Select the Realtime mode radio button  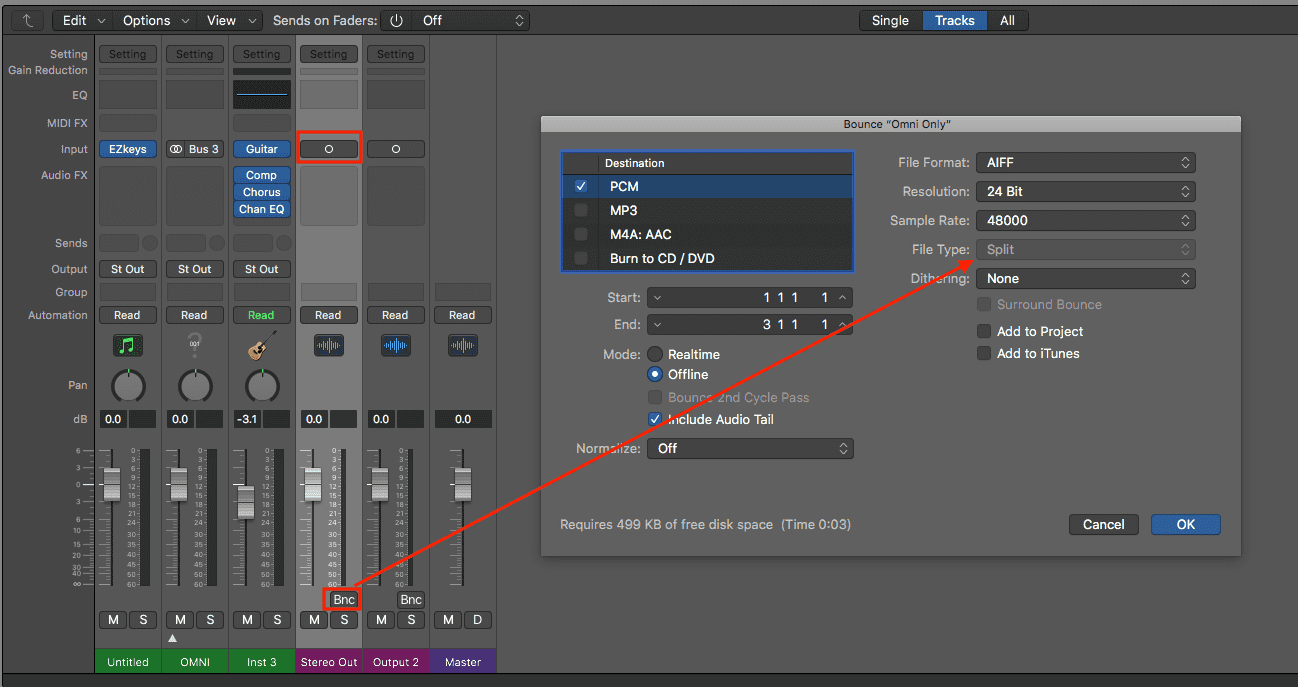click(655, 354)
